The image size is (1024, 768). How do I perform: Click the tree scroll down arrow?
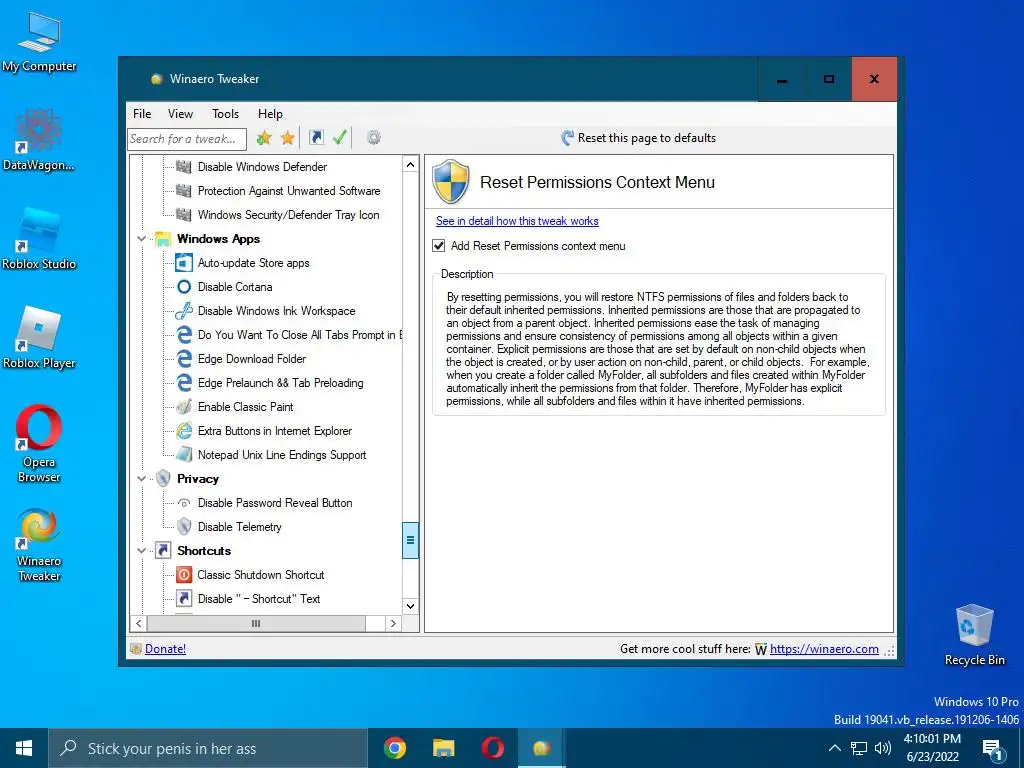pyautogui.click(x=410, y=606)
